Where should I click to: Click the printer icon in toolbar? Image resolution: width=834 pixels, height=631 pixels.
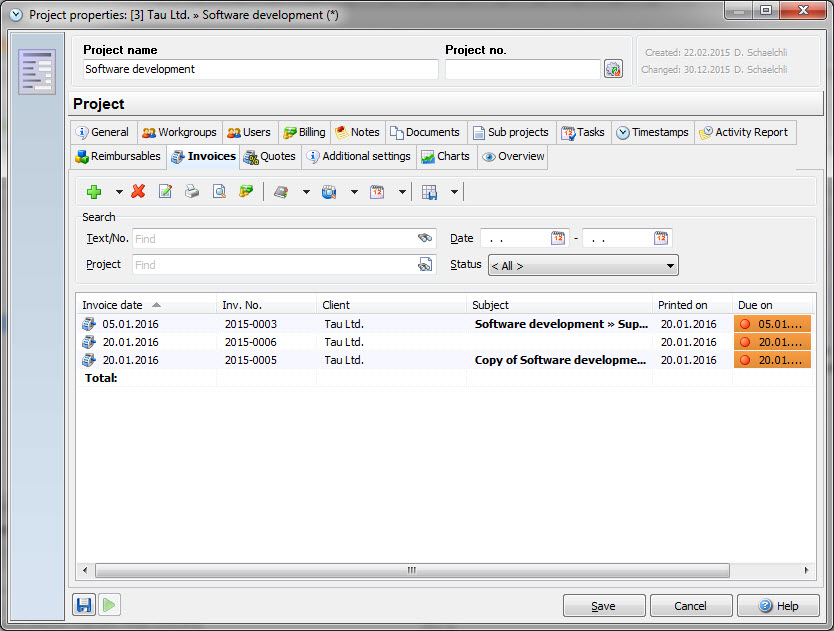click(192, 192)
